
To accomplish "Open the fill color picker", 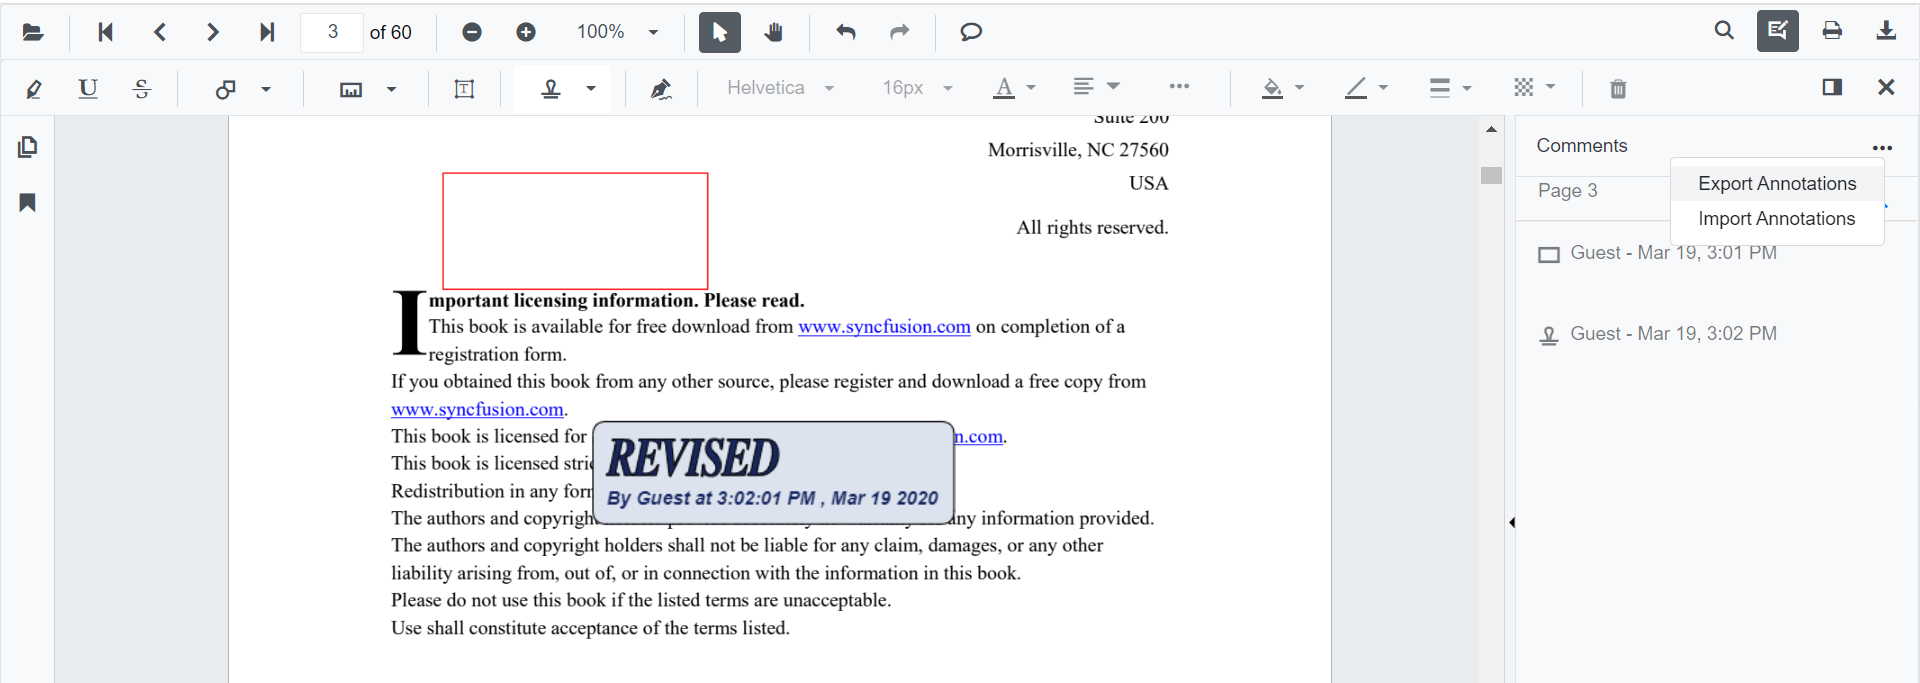I will pyautogui.click(x=1283, y=88).
